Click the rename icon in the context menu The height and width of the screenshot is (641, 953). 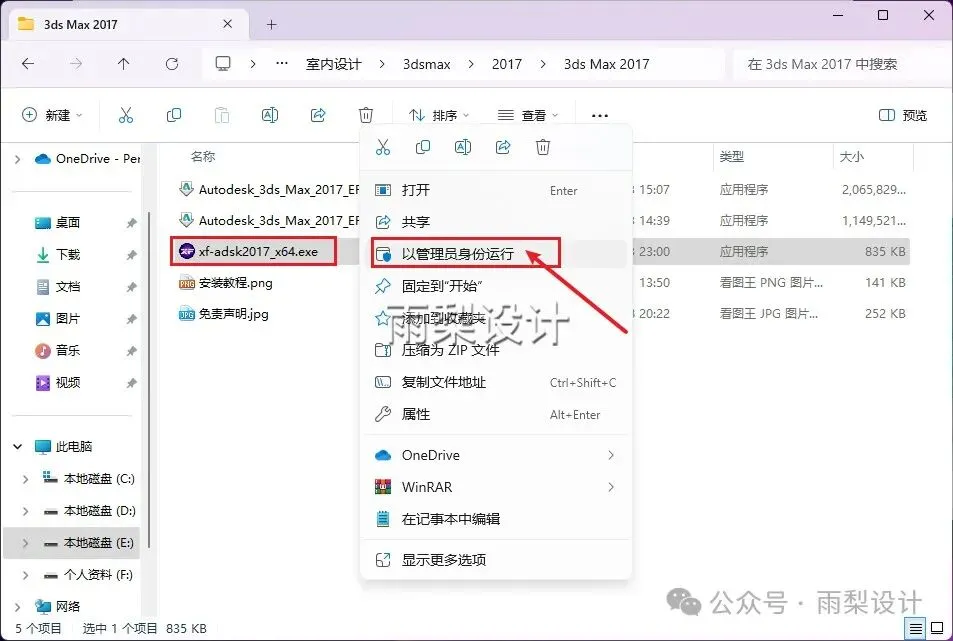click(x=463, y=147)
